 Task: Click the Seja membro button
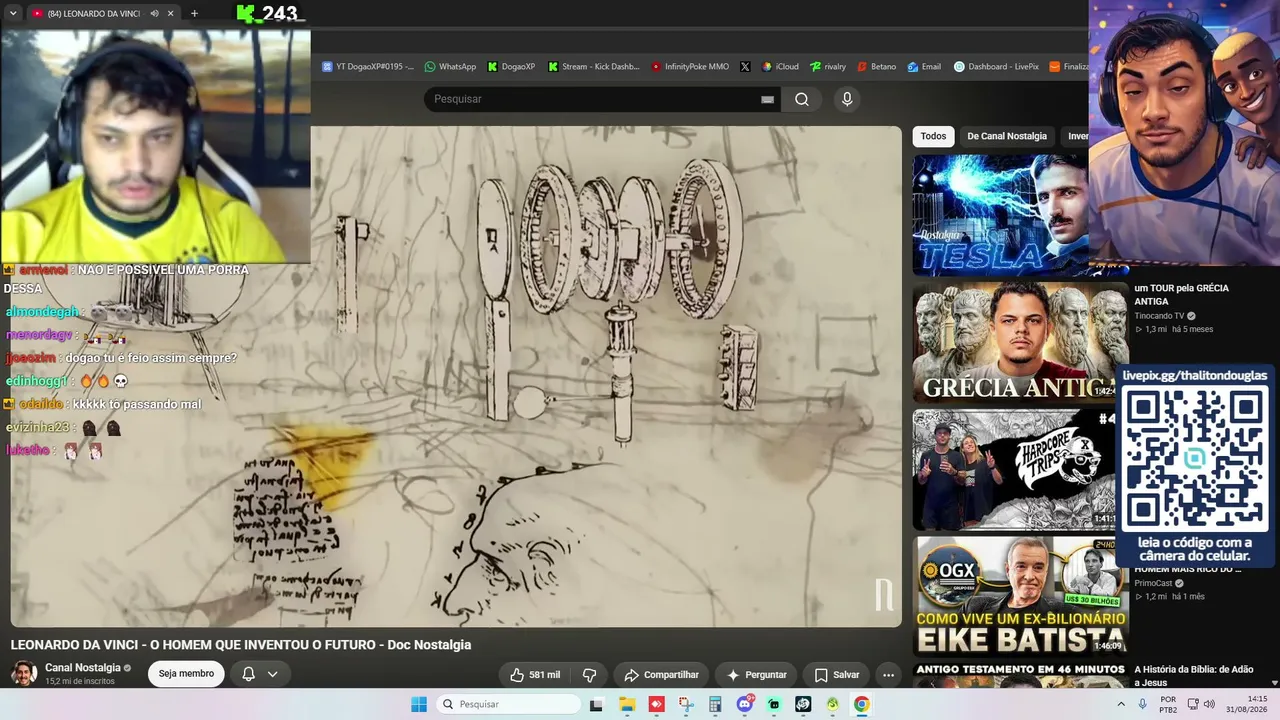[186, 674]
